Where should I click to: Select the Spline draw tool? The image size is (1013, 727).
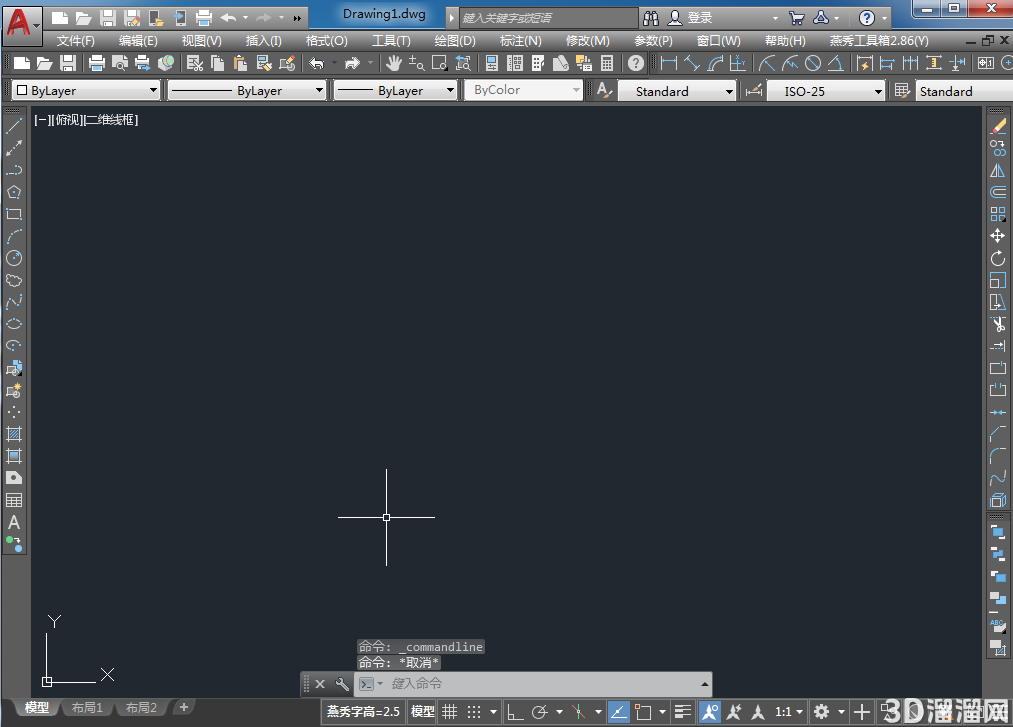pos(14,302)
